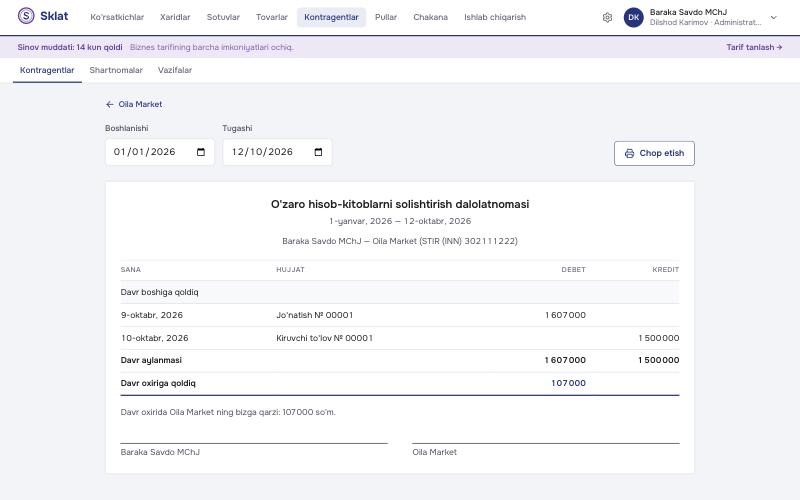Open Pullar menu

(x=386, y=17)
